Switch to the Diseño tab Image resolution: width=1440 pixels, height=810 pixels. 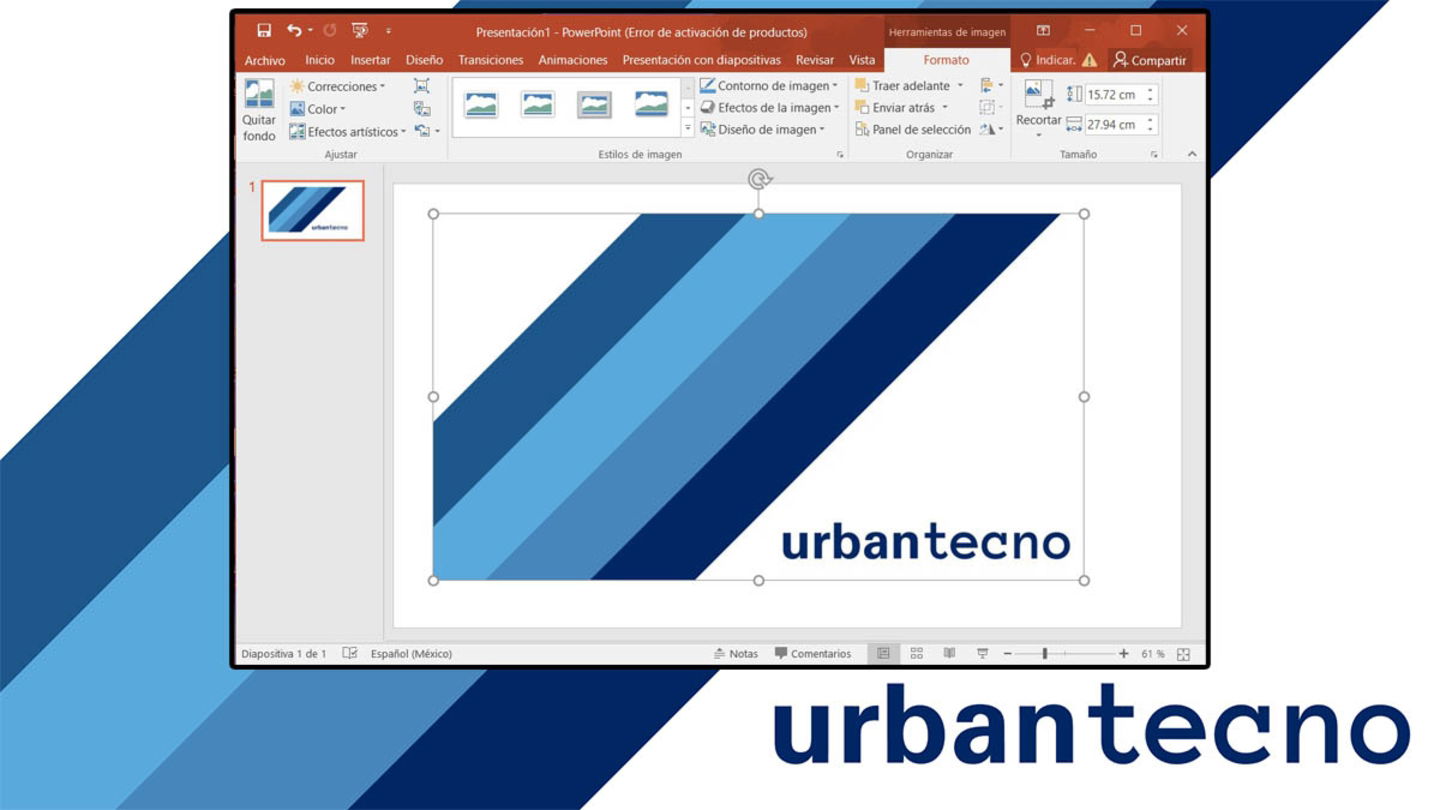424,60
